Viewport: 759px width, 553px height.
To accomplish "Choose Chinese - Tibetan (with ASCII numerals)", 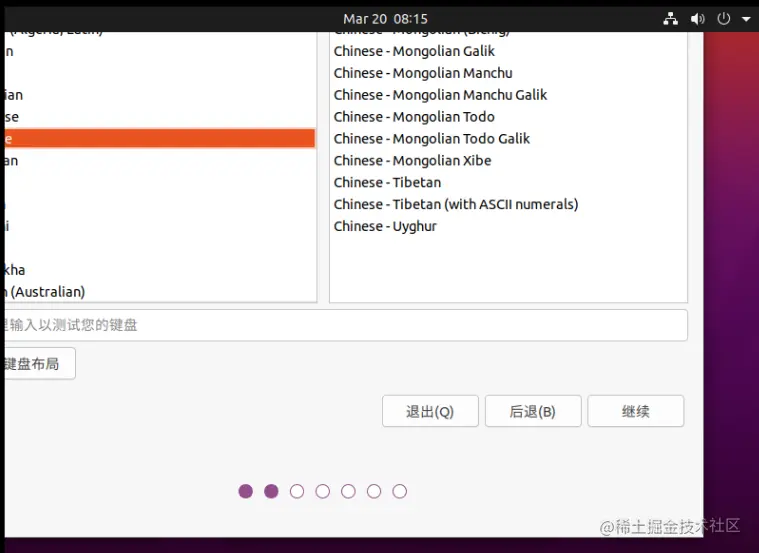I will tap(456, 204).
